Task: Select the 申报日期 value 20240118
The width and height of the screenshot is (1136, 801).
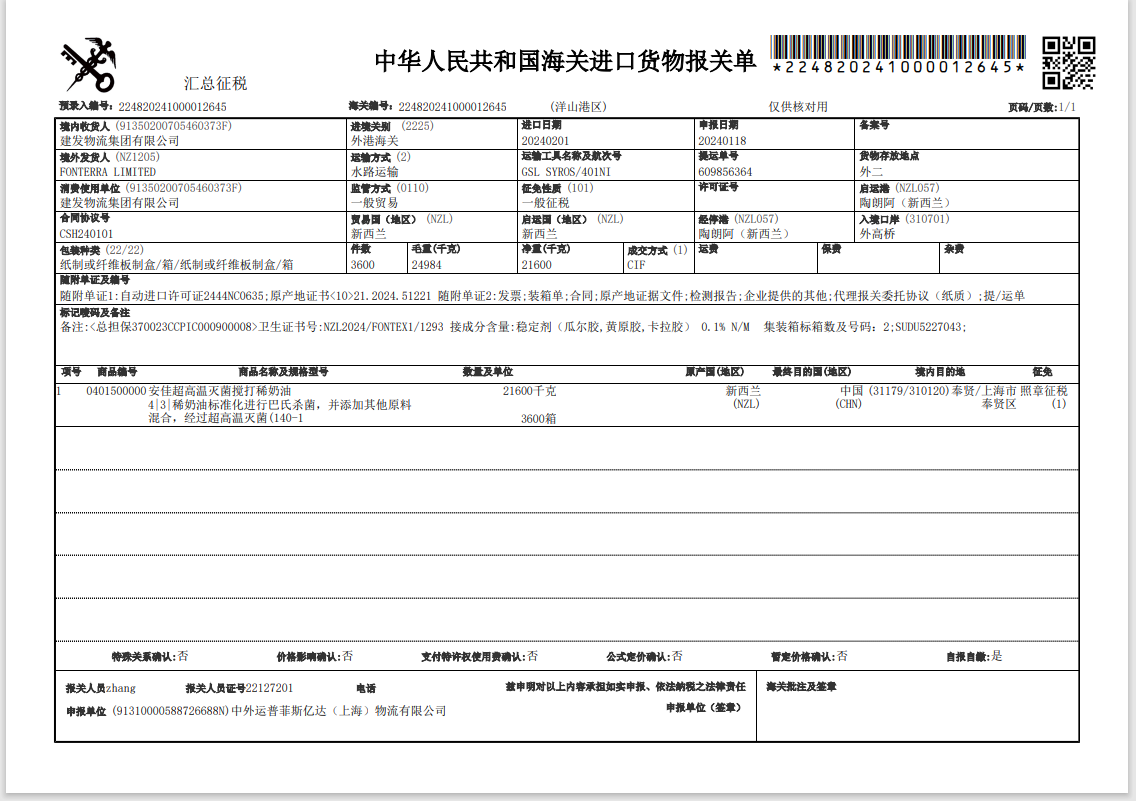Action: pyautogui.click(x=722, y=141)
